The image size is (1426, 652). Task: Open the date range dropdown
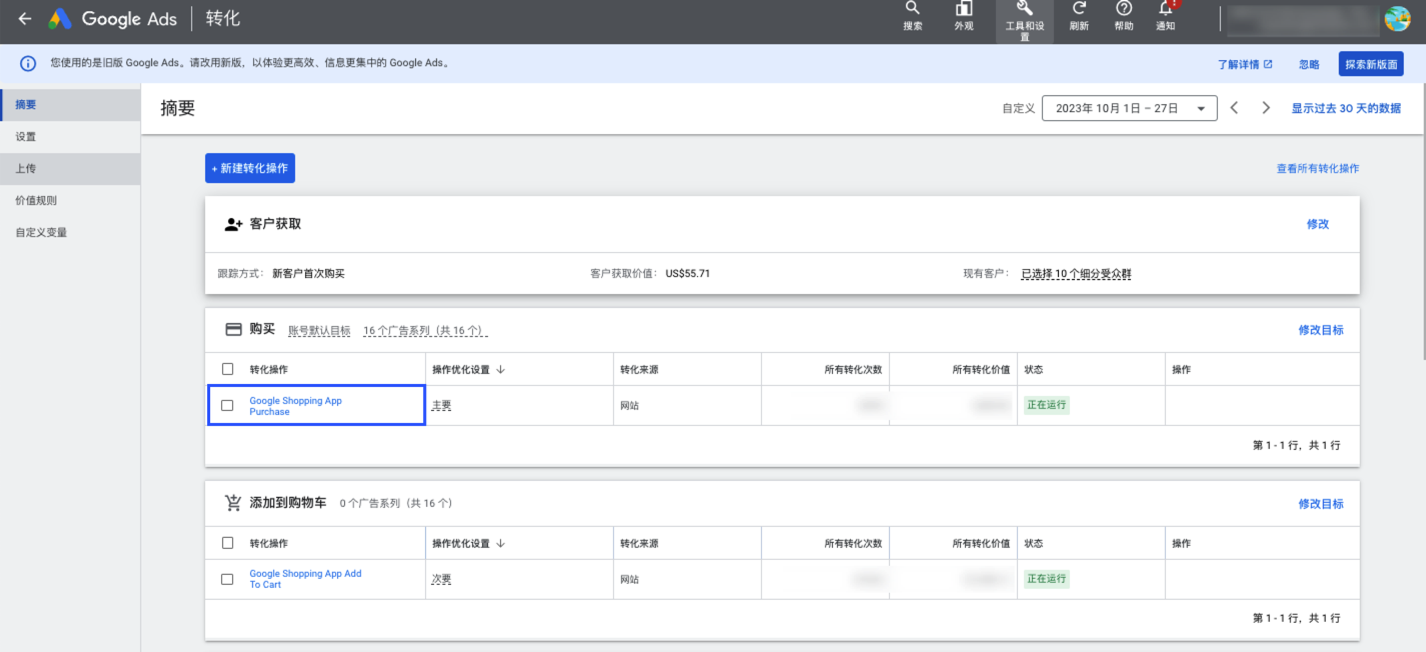(x=1129, y=108)
